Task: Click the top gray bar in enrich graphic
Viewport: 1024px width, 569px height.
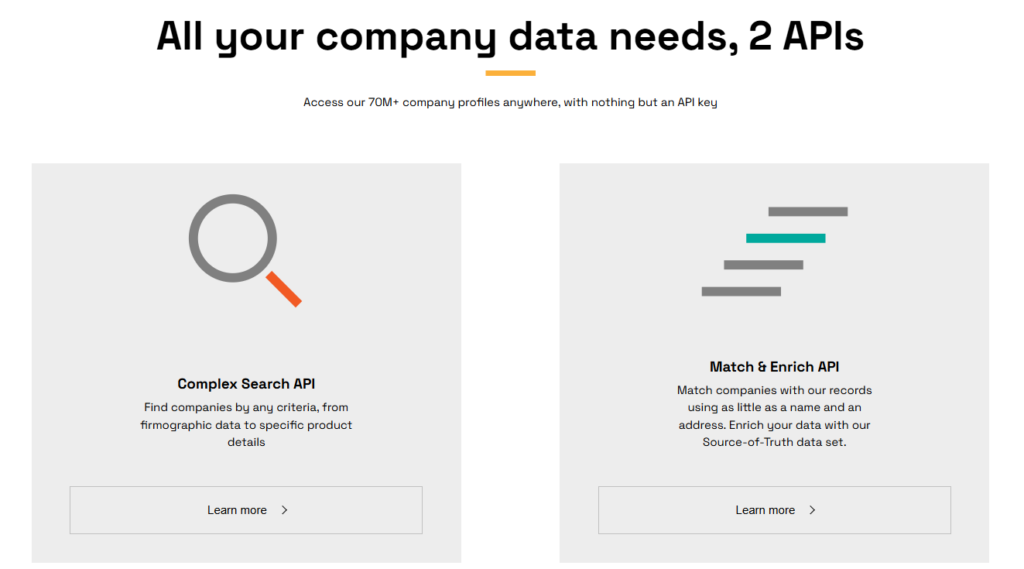Action: point(808,212)
